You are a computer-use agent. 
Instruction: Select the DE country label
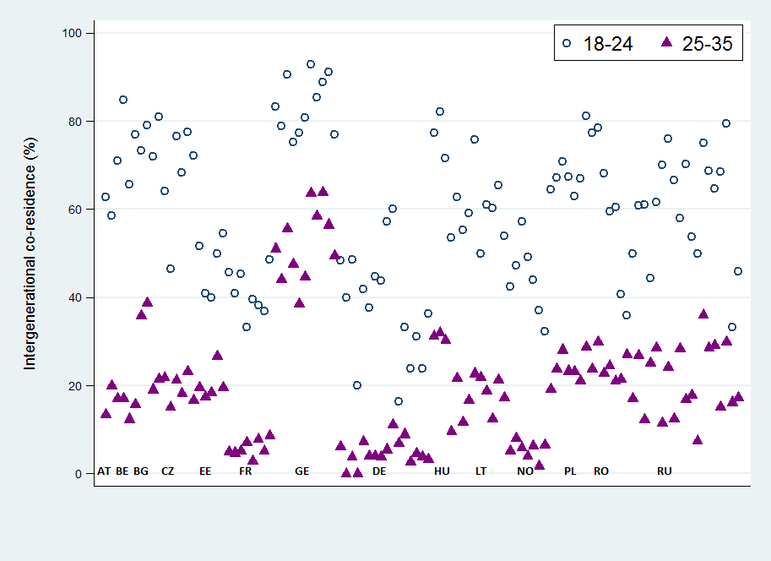(x=379, y=471)
